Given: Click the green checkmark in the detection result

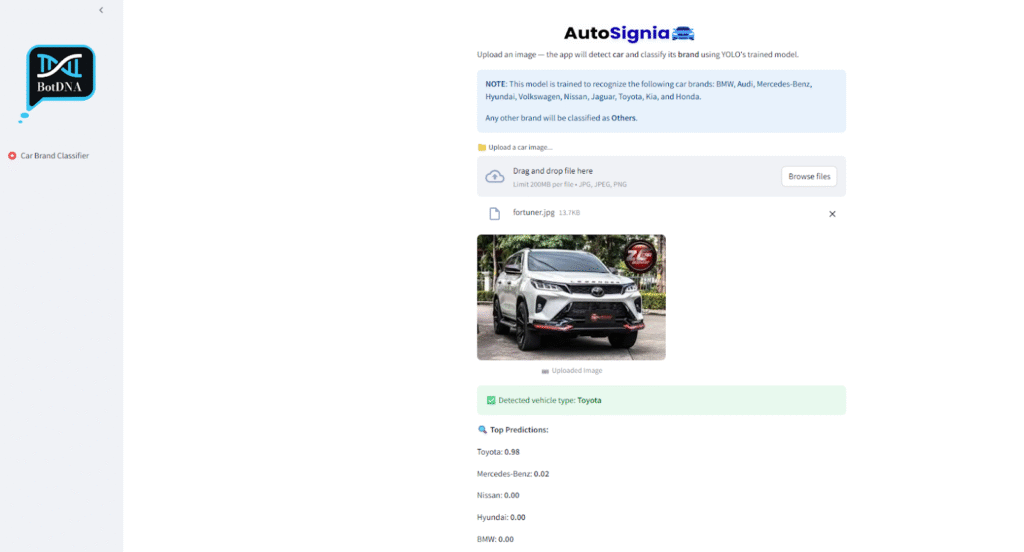Looking at the screenshot, I should pyautogui.click(x=491, y=400).
